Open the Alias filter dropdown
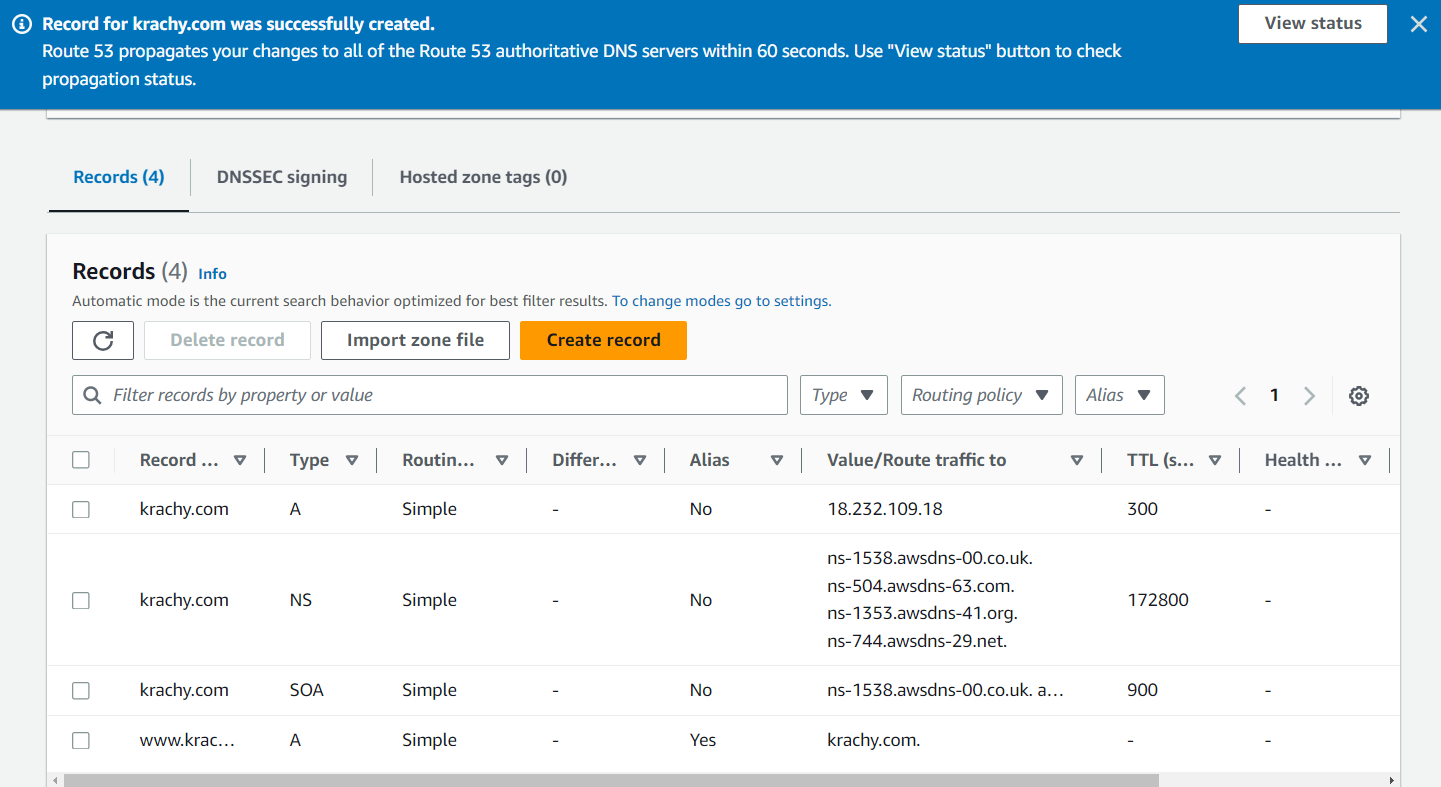Image resolution: width=1441 pixels, height=787 pixels. tap(1119, 395)
